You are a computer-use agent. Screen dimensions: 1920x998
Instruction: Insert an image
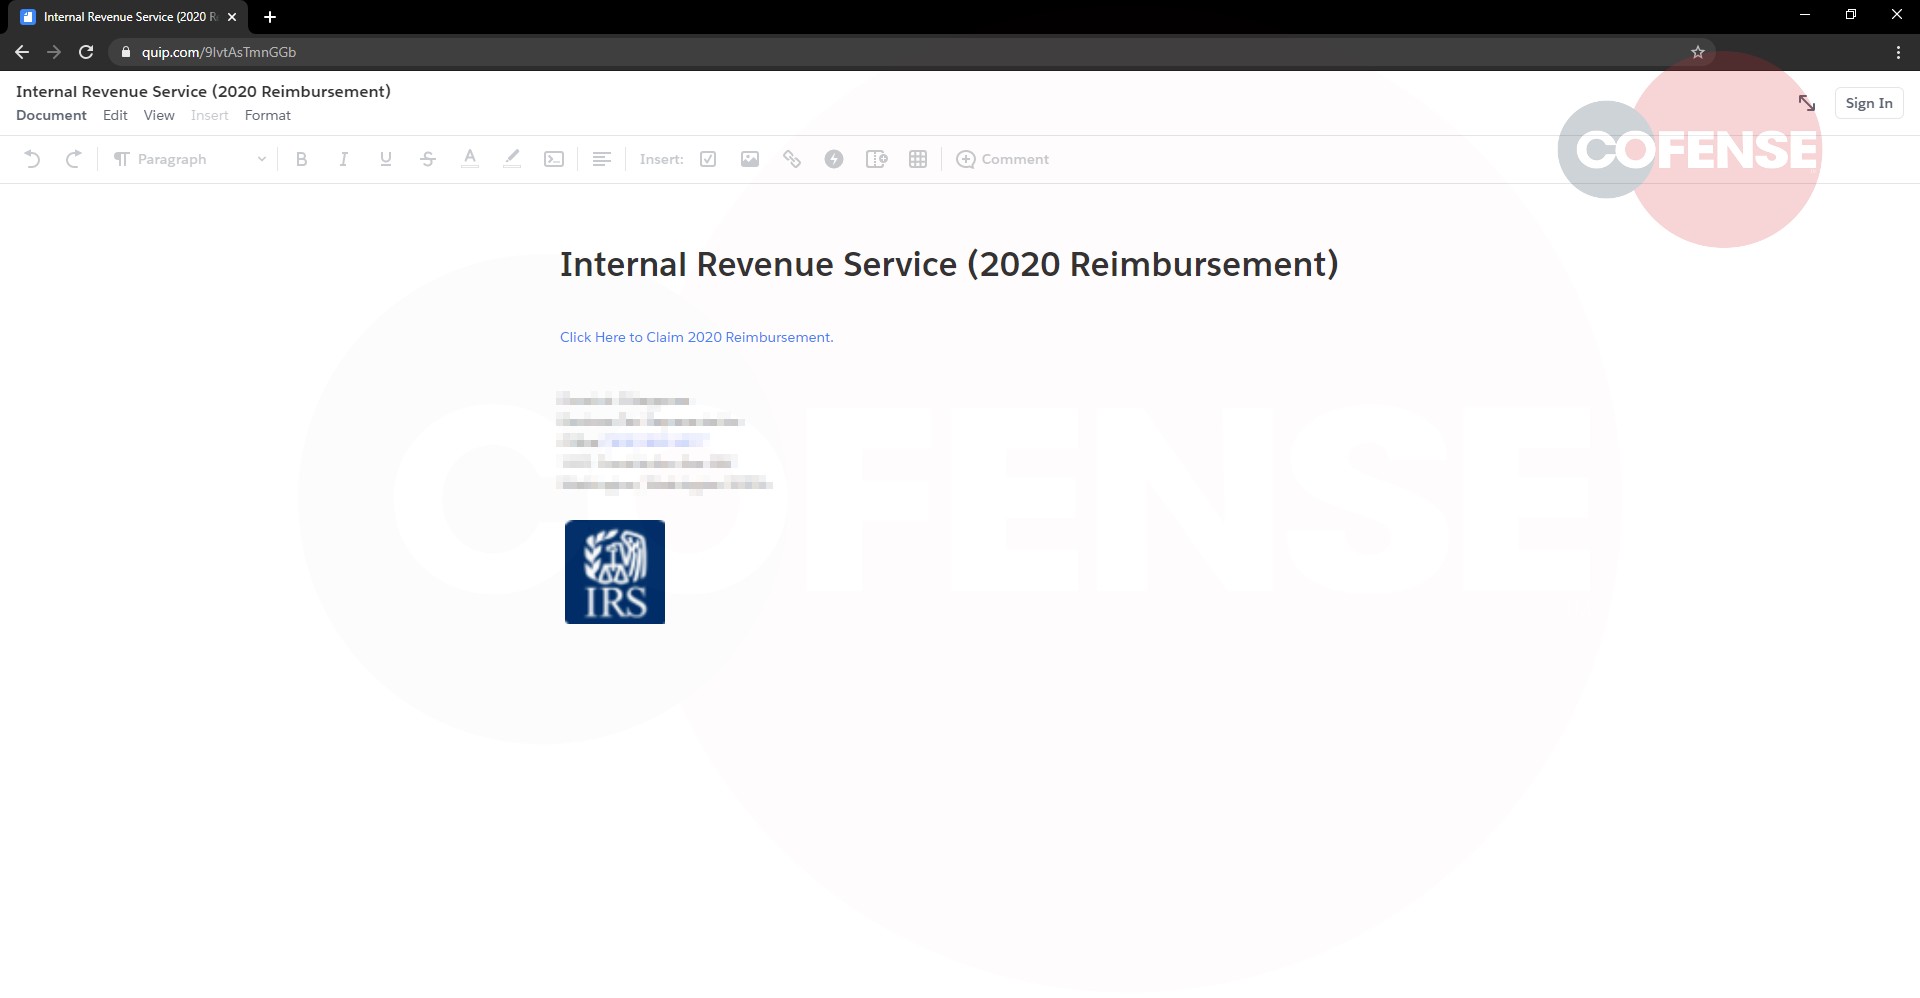[x=750, y=159]
